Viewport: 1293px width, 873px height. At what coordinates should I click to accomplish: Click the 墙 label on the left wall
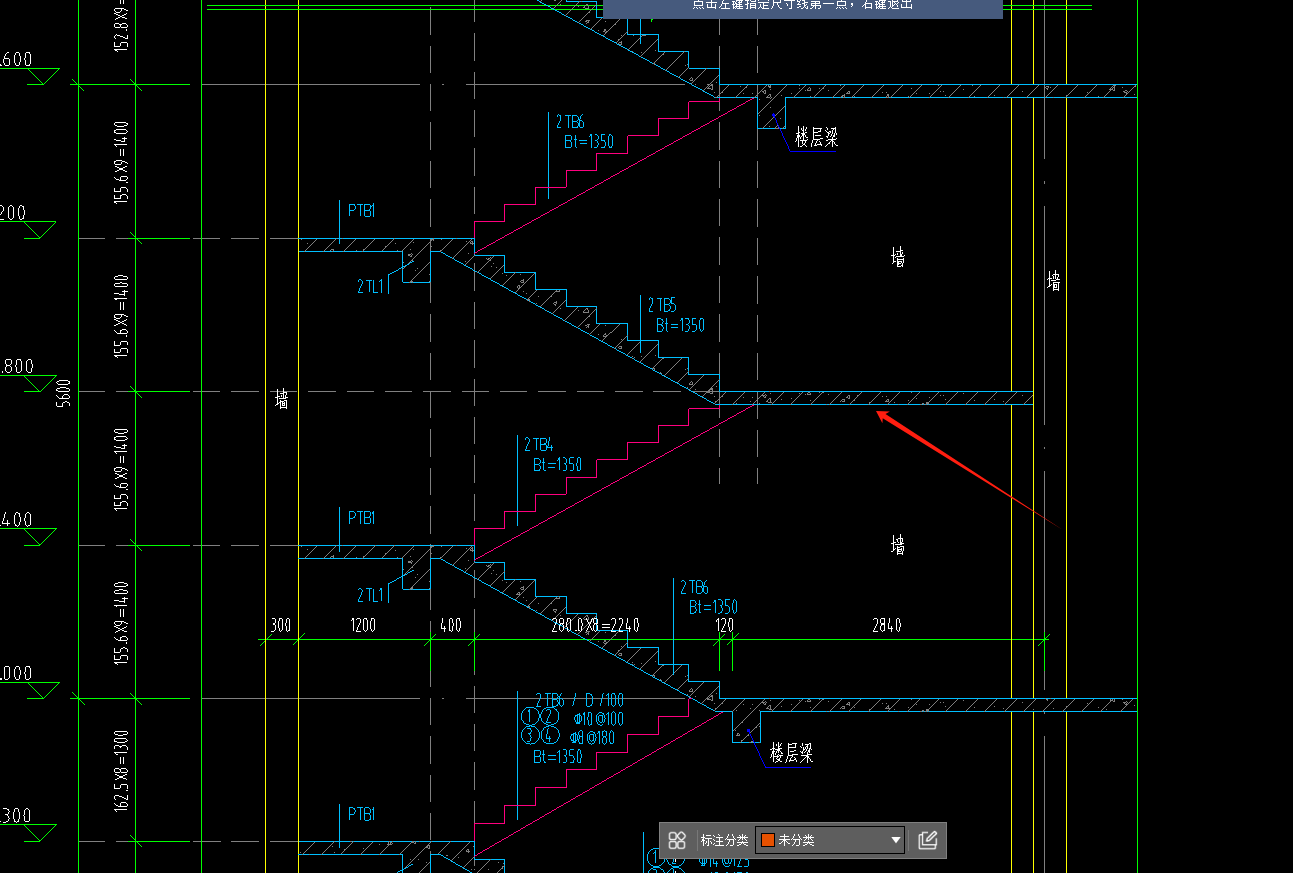pos(282,399)
